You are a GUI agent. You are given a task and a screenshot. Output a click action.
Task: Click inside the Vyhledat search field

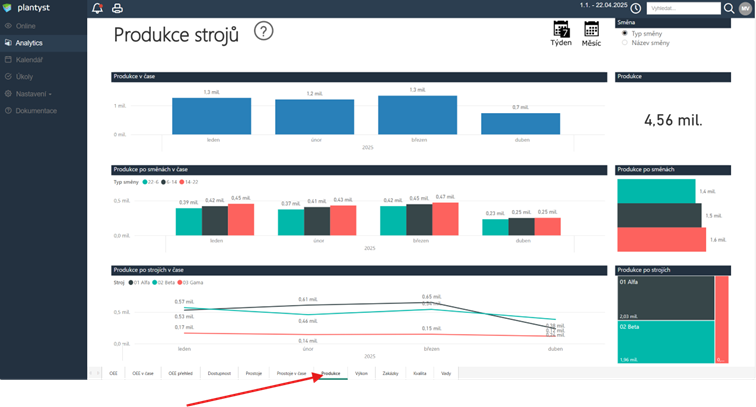coord(683,8)
